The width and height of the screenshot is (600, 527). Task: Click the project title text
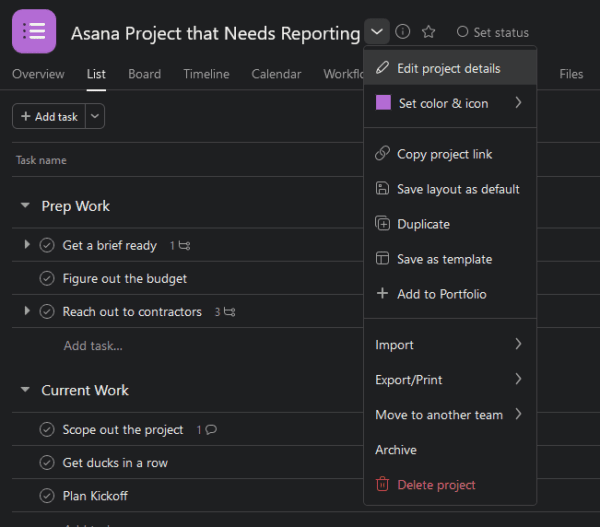215,33
